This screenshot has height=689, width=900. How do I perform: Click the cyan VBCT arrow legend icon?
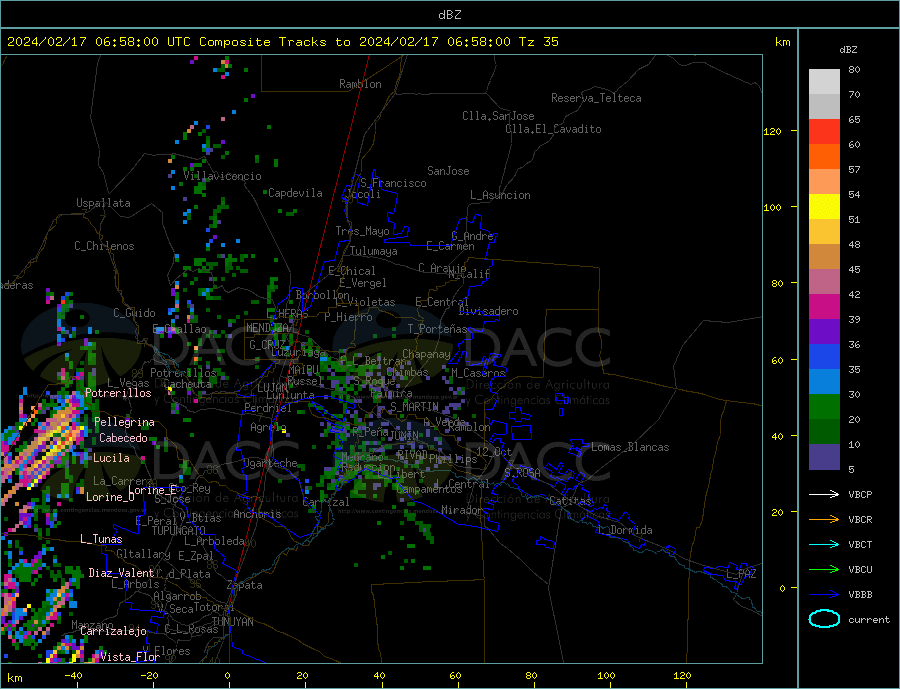(824, 544)
